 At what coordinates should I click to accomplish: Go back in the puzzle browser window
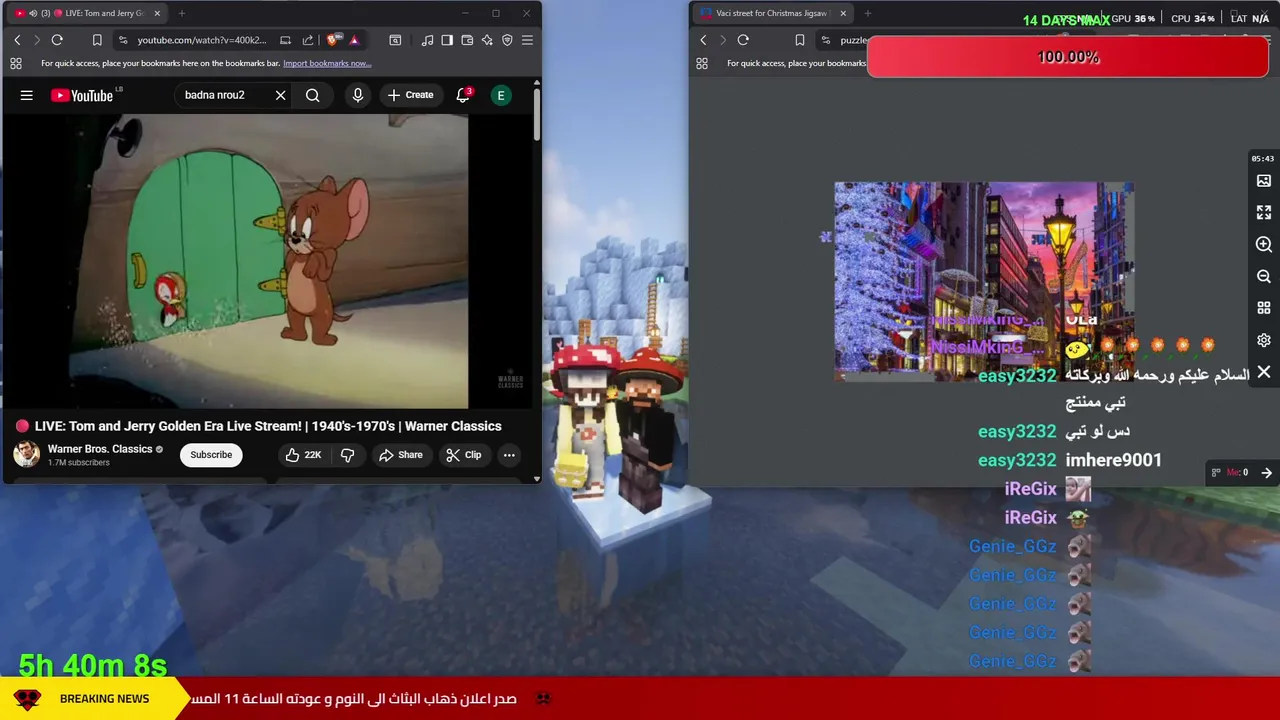pos(703,40)
